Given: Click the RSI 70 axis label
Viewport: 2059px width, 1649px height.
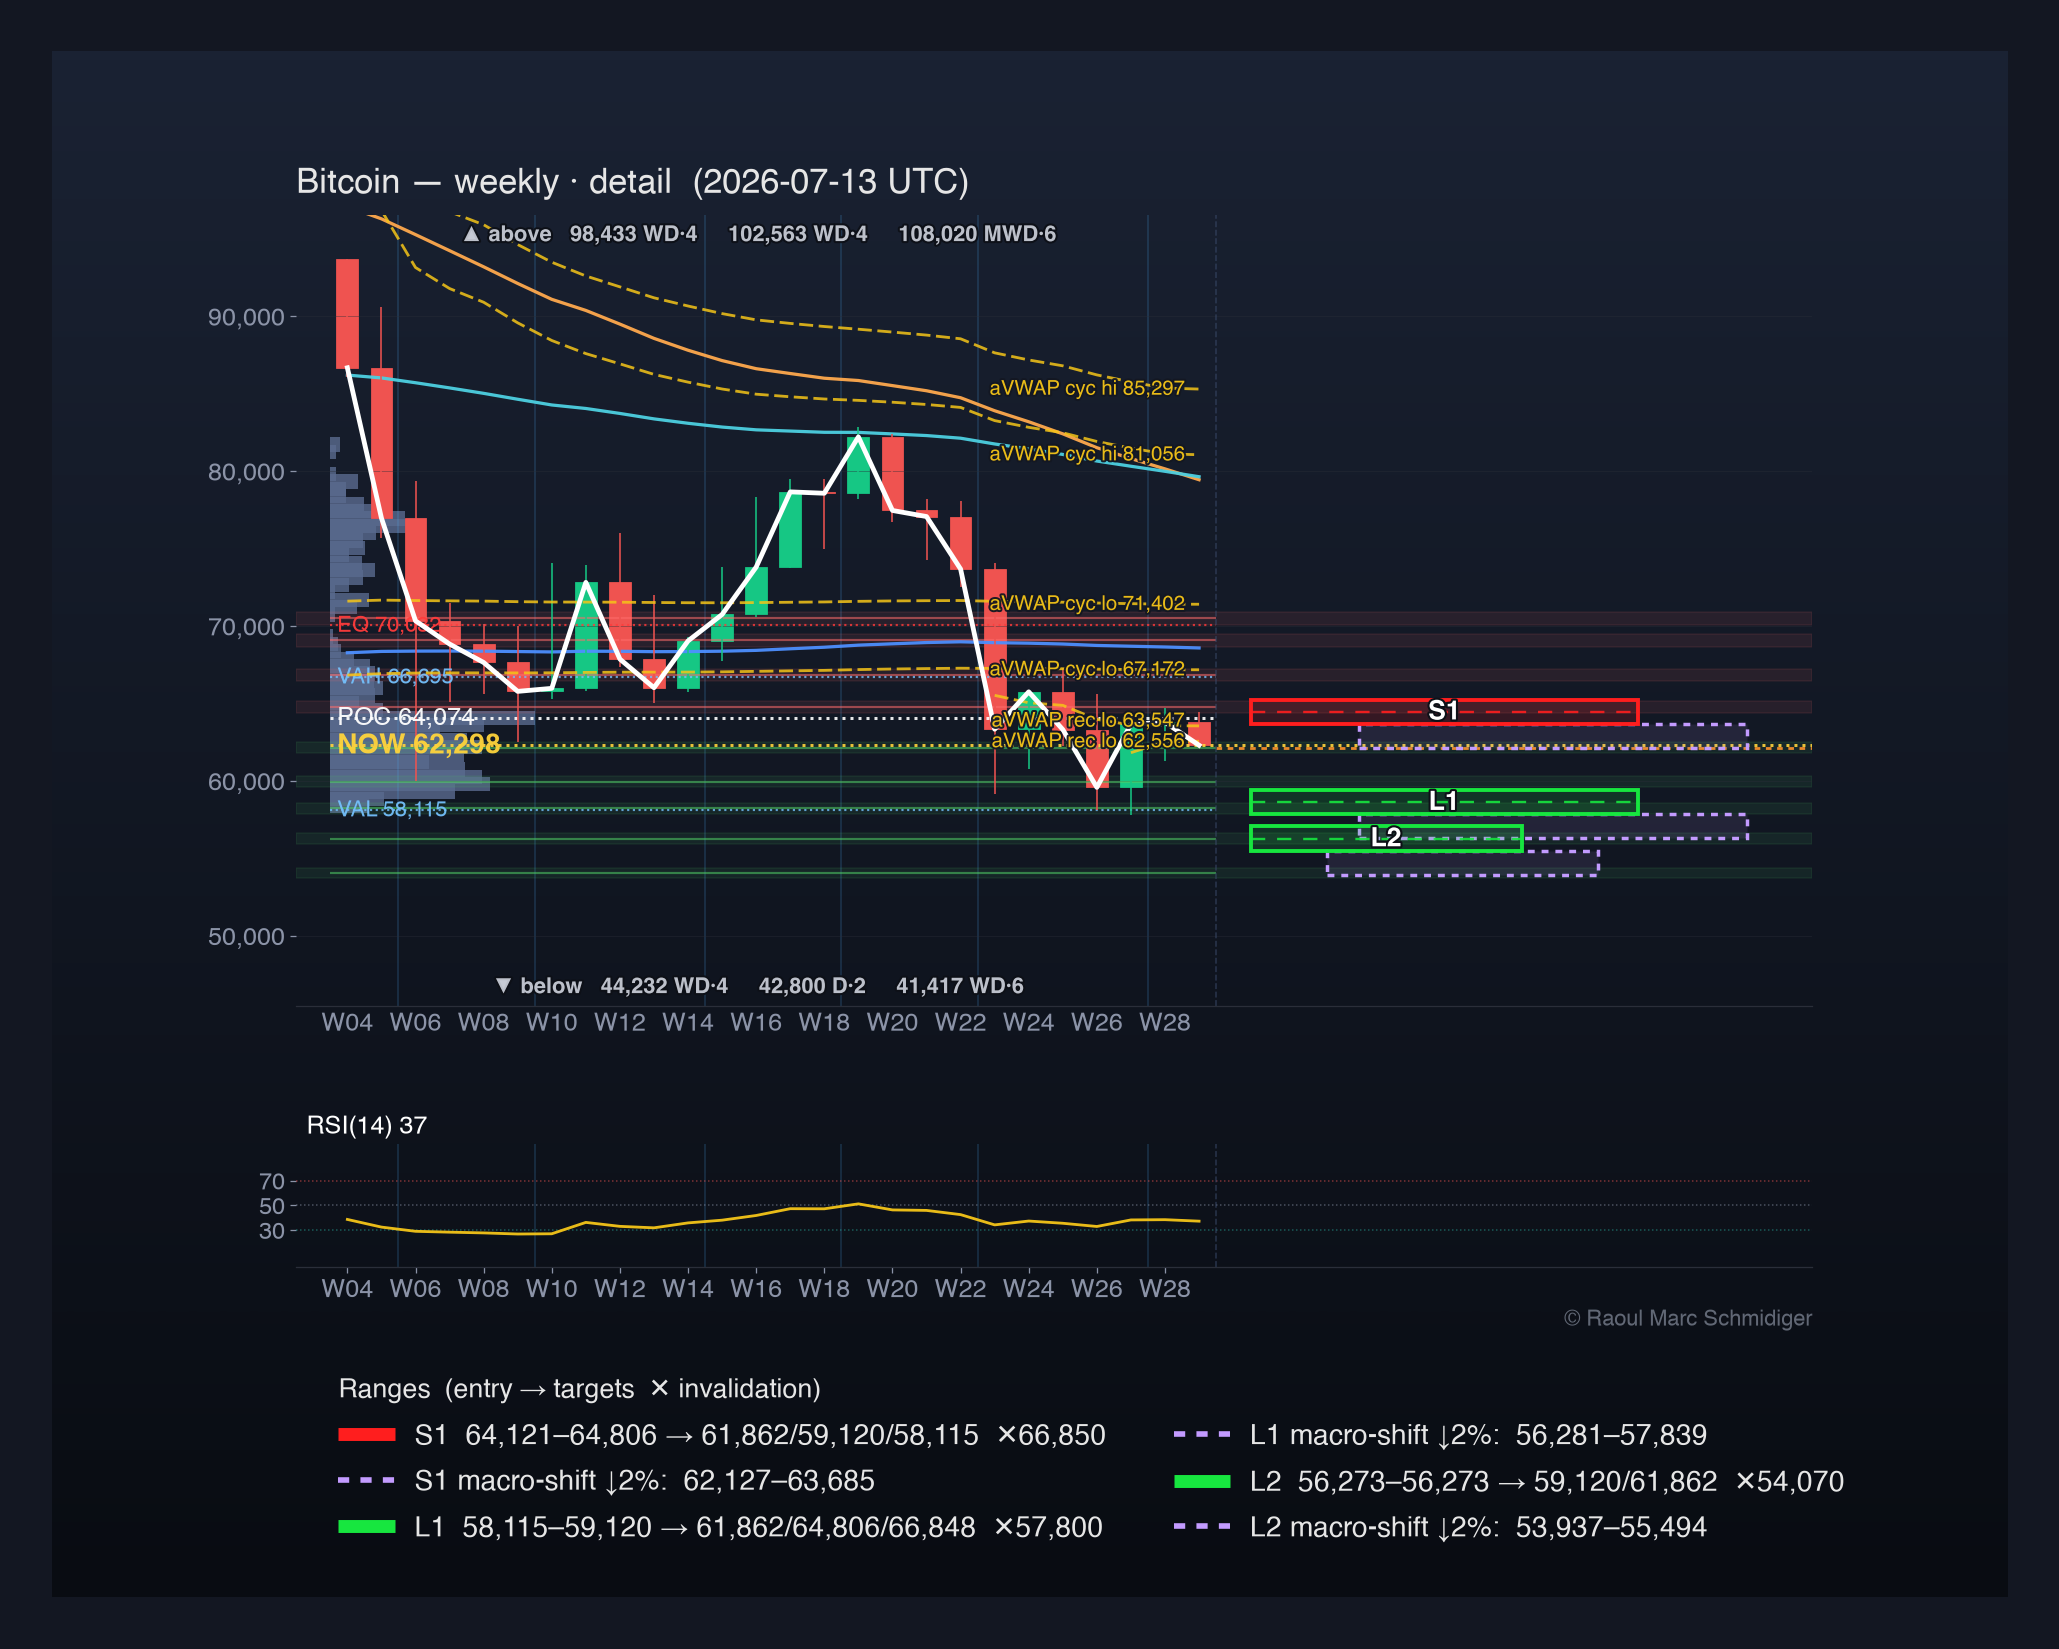Looking at the screenshot, I should (272, 1181).
